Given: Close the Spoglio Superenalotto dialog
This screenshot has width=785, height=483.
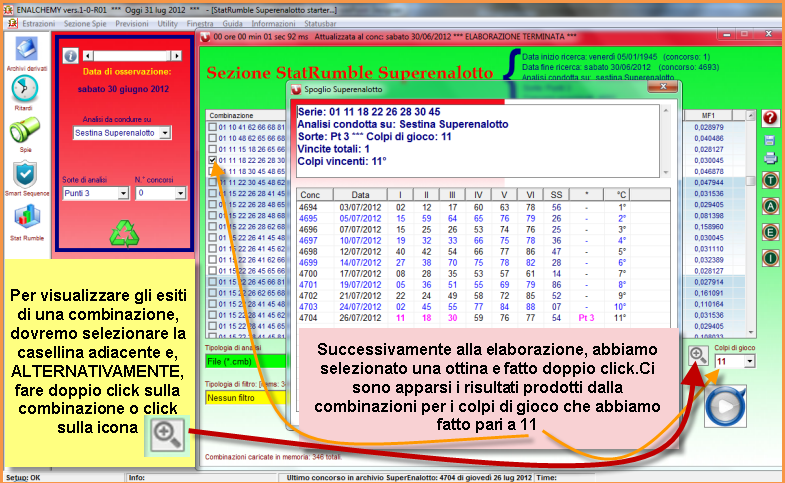Looking at the screenshot, I should [663, 87].
